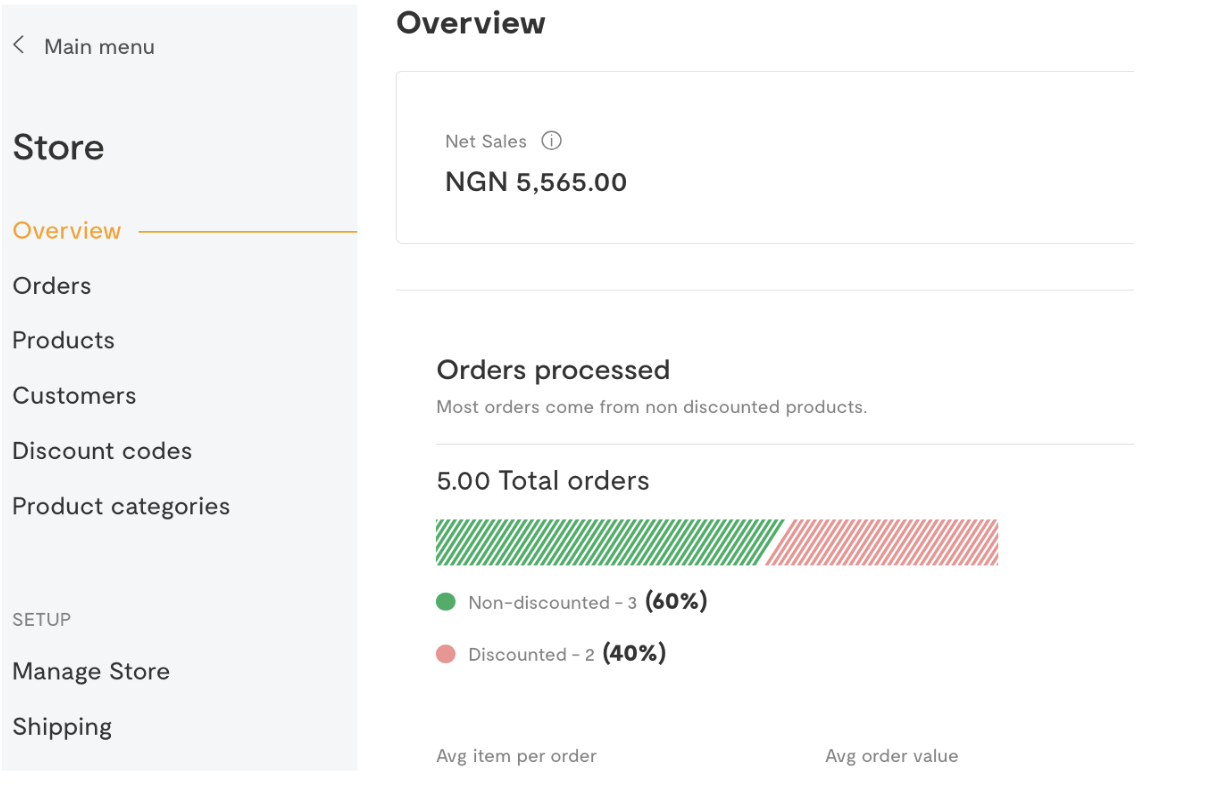This screenshot has width=1232, height=790.
Task: Open the Overview section
Action: click(x=67, y=231)
